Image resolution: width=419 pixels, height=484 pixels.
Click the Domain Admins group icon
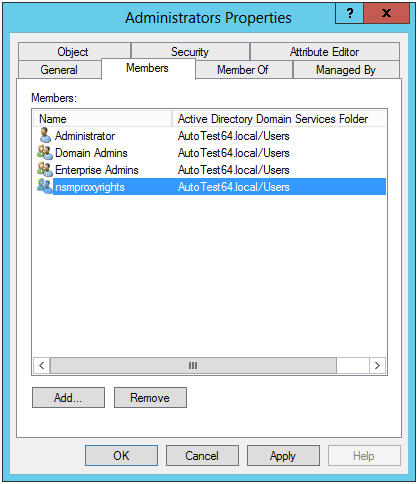click(45, 153)
